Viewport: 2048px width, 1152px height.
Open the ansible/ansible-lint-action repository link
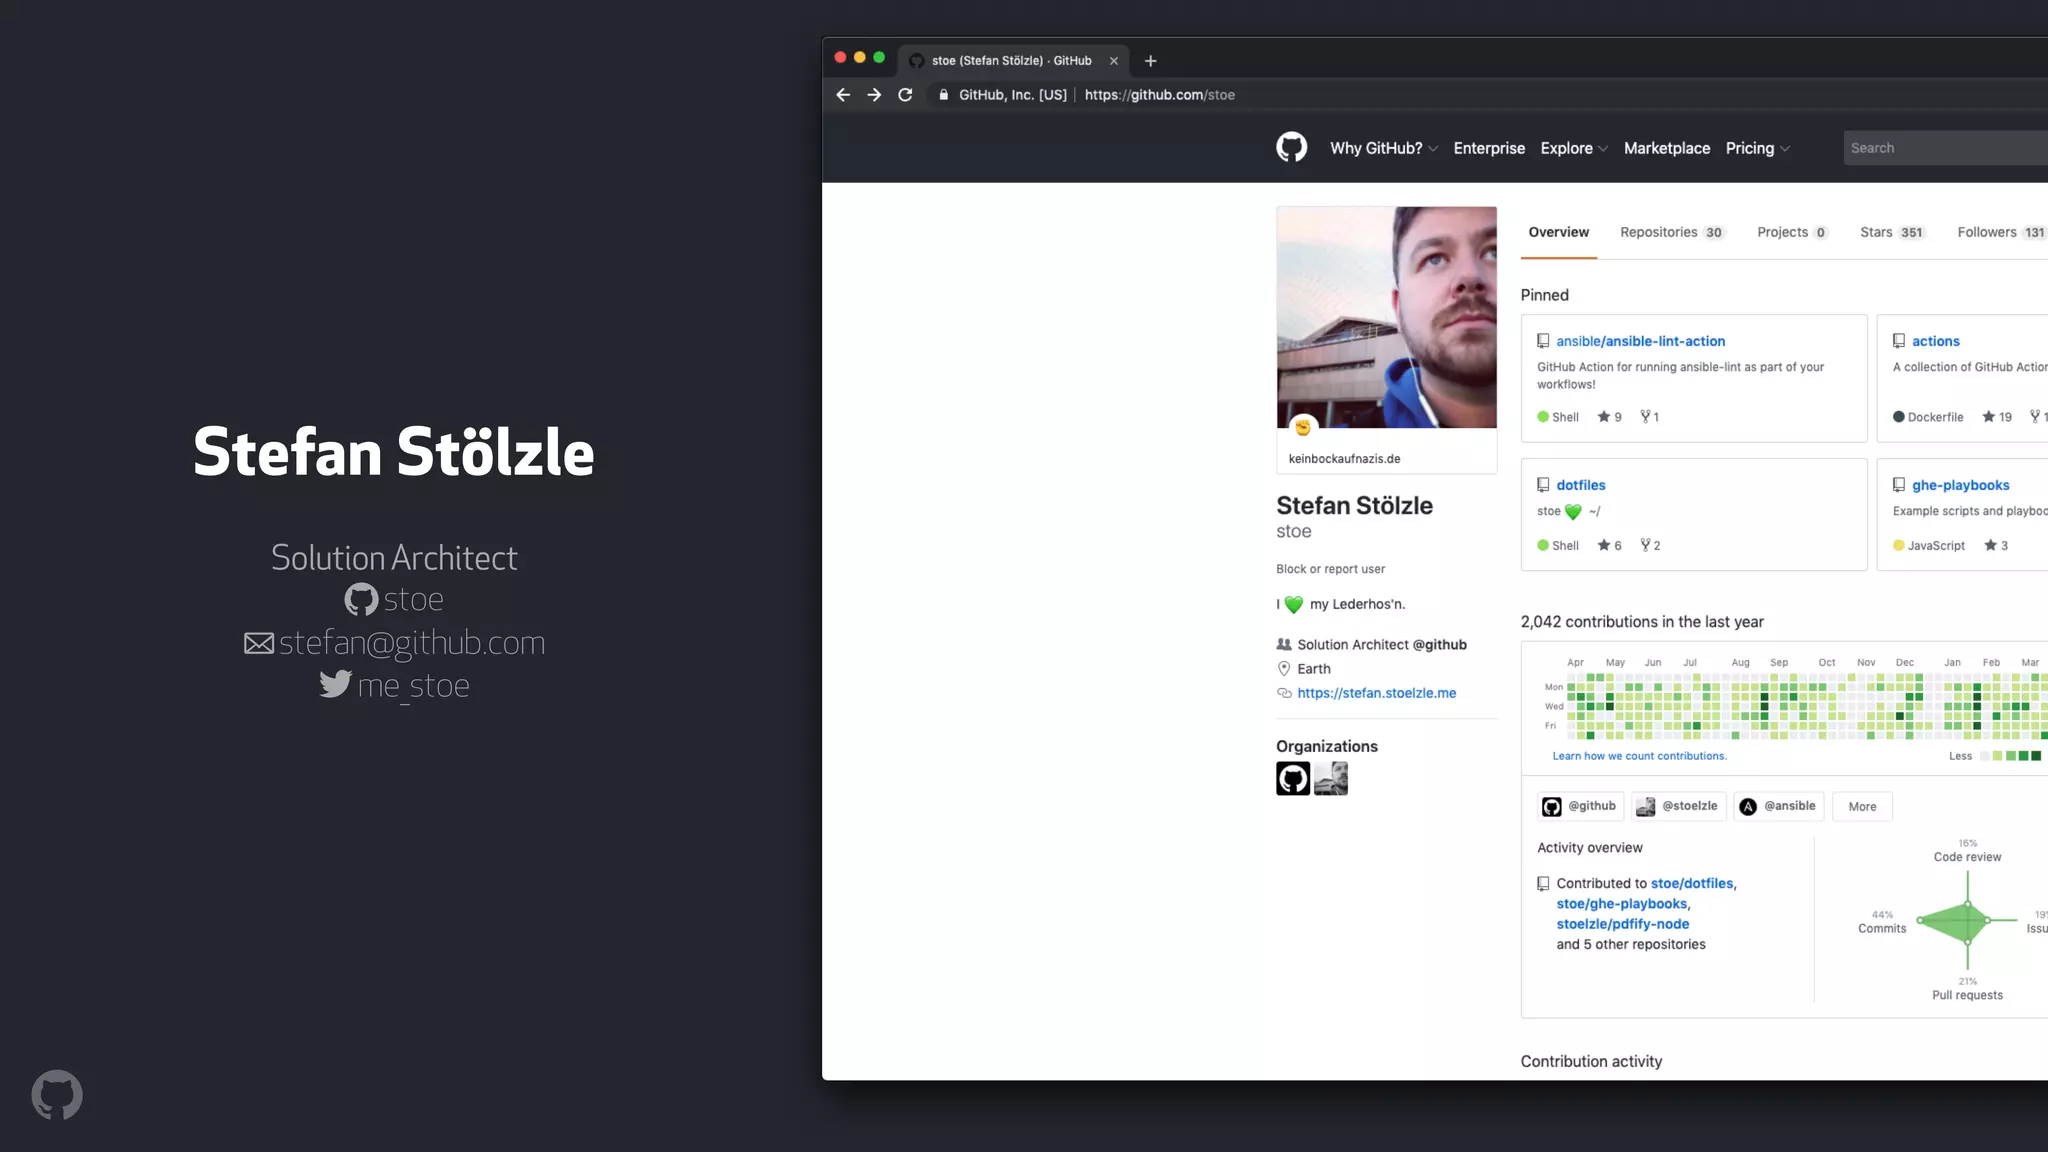[x=1640, y=341]
